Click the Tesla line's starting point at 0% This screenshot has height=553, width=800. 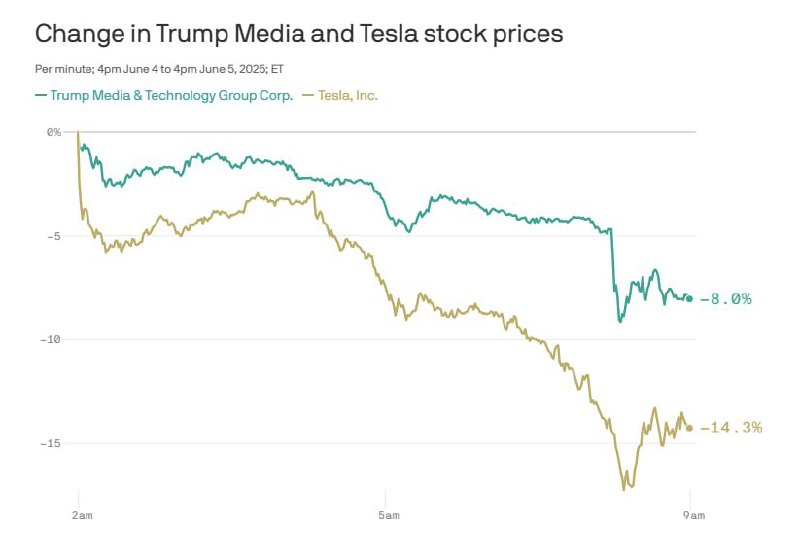78,132
